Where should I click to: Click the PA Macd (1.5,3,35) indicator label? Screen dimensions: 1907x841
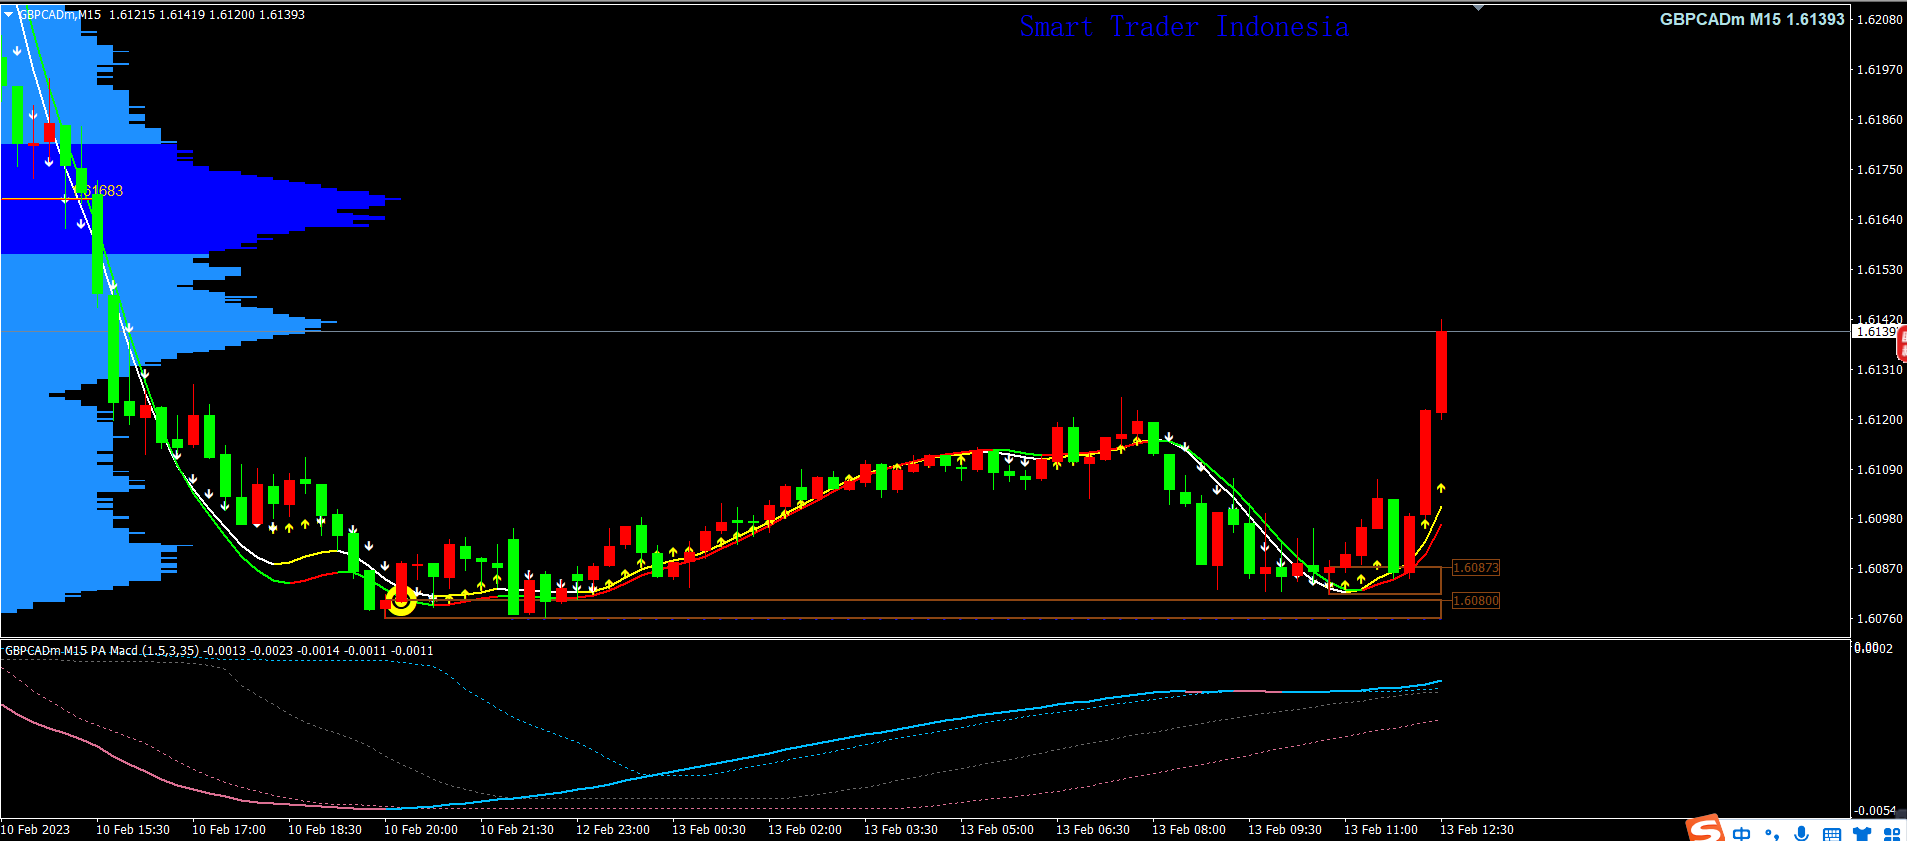click(219, 651)
